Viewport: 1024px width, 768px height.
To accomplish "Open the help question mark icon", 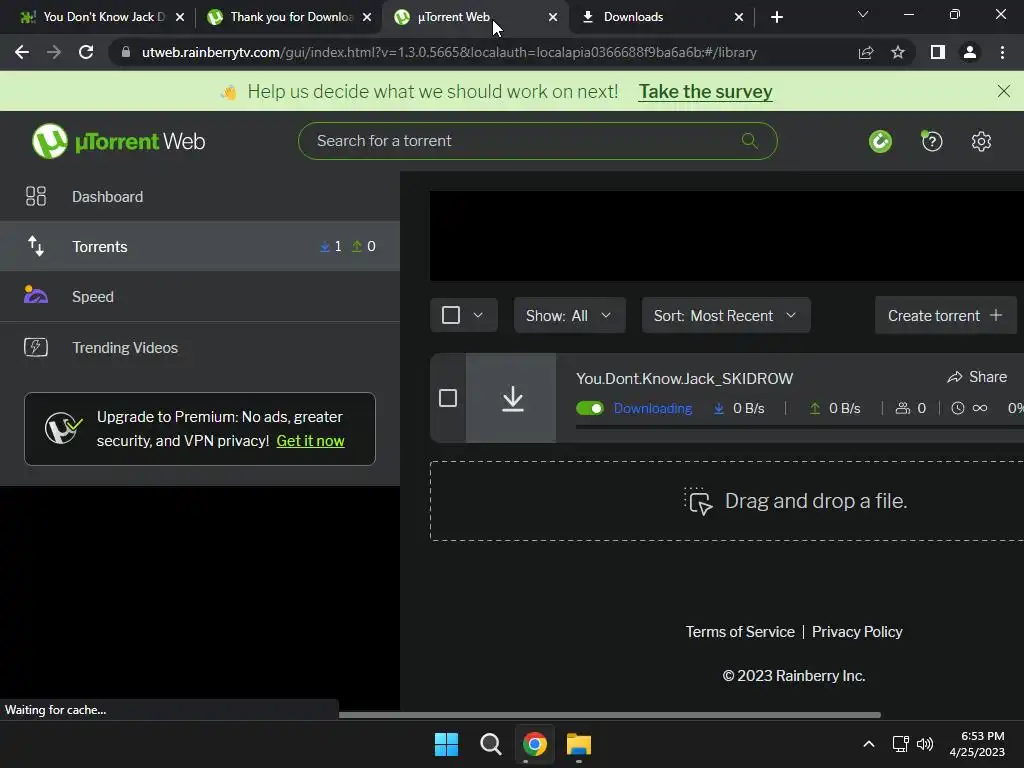I will click(x=932, y=141).
